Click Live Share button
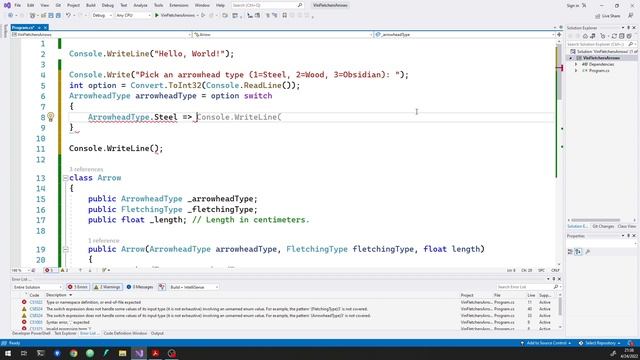Viewport: 640px width, 360px height. click(608, 16)
